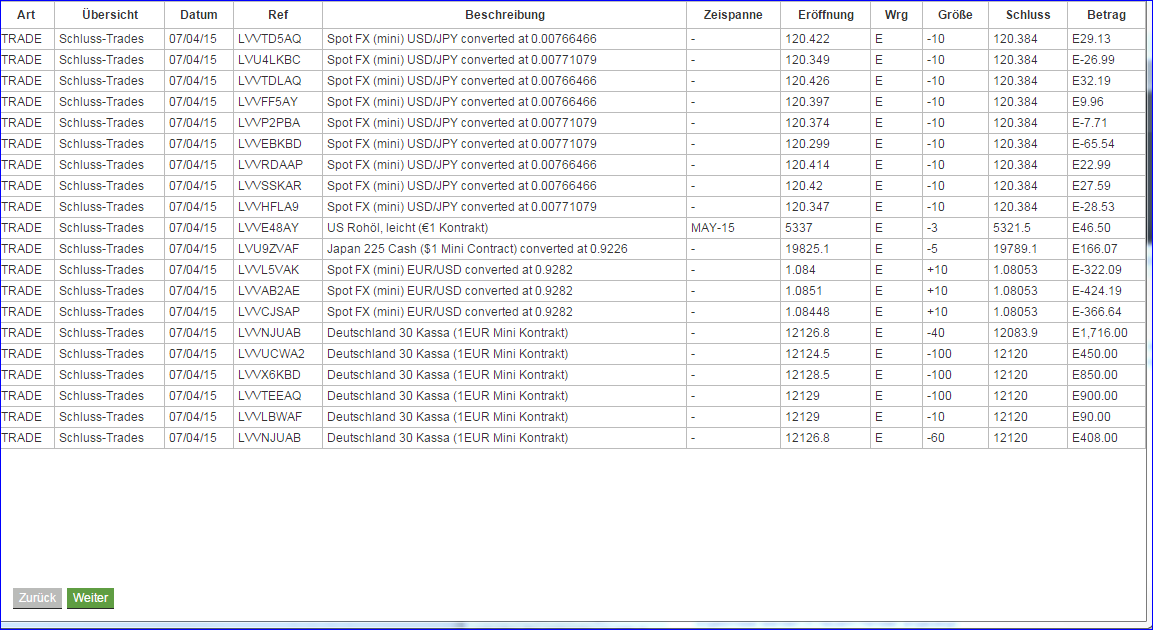Sort table by the Betrag column header

1105,14
